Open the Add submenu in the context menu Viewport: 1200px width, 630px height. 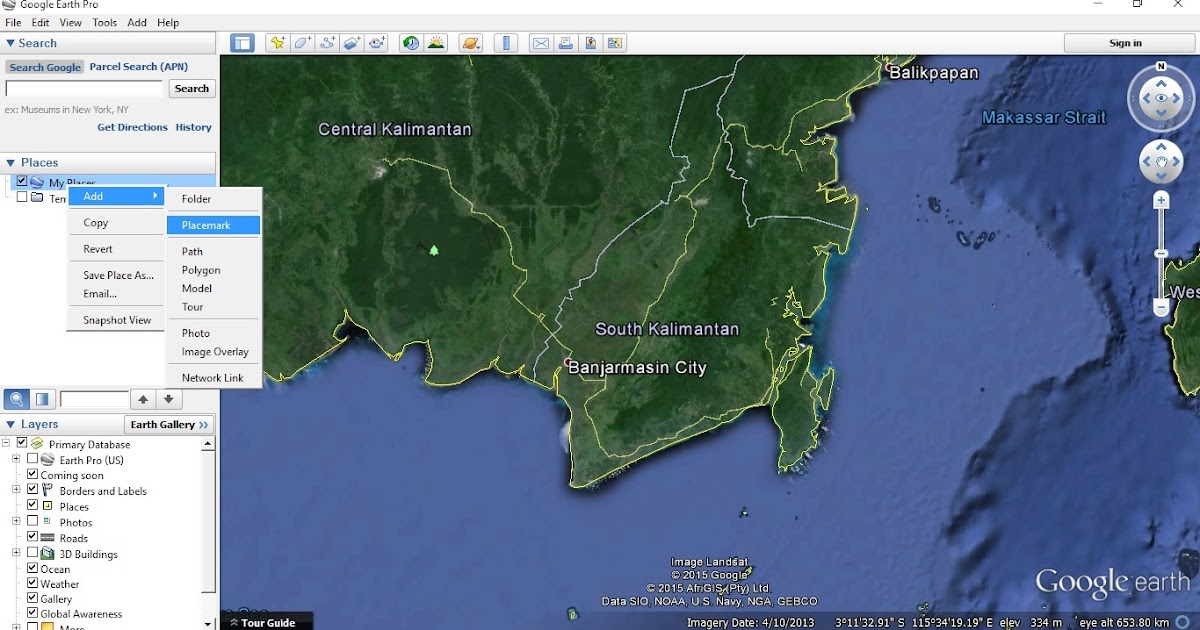(x=117, y=196)
